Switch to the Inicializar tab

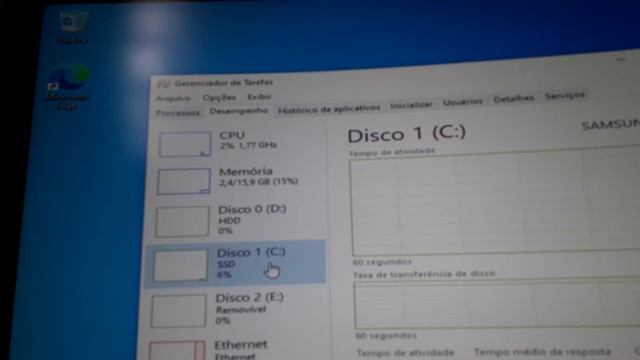(411, 105)
